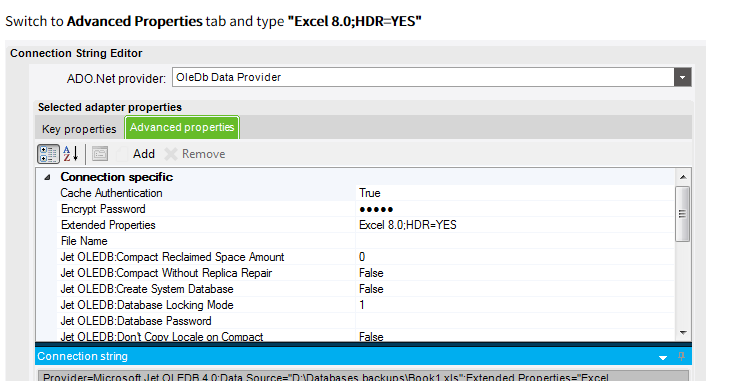Screen dimensions: 730x381
Task: Toggle Jet OLEDB:Create System Database value
Action: pos(515,289)
